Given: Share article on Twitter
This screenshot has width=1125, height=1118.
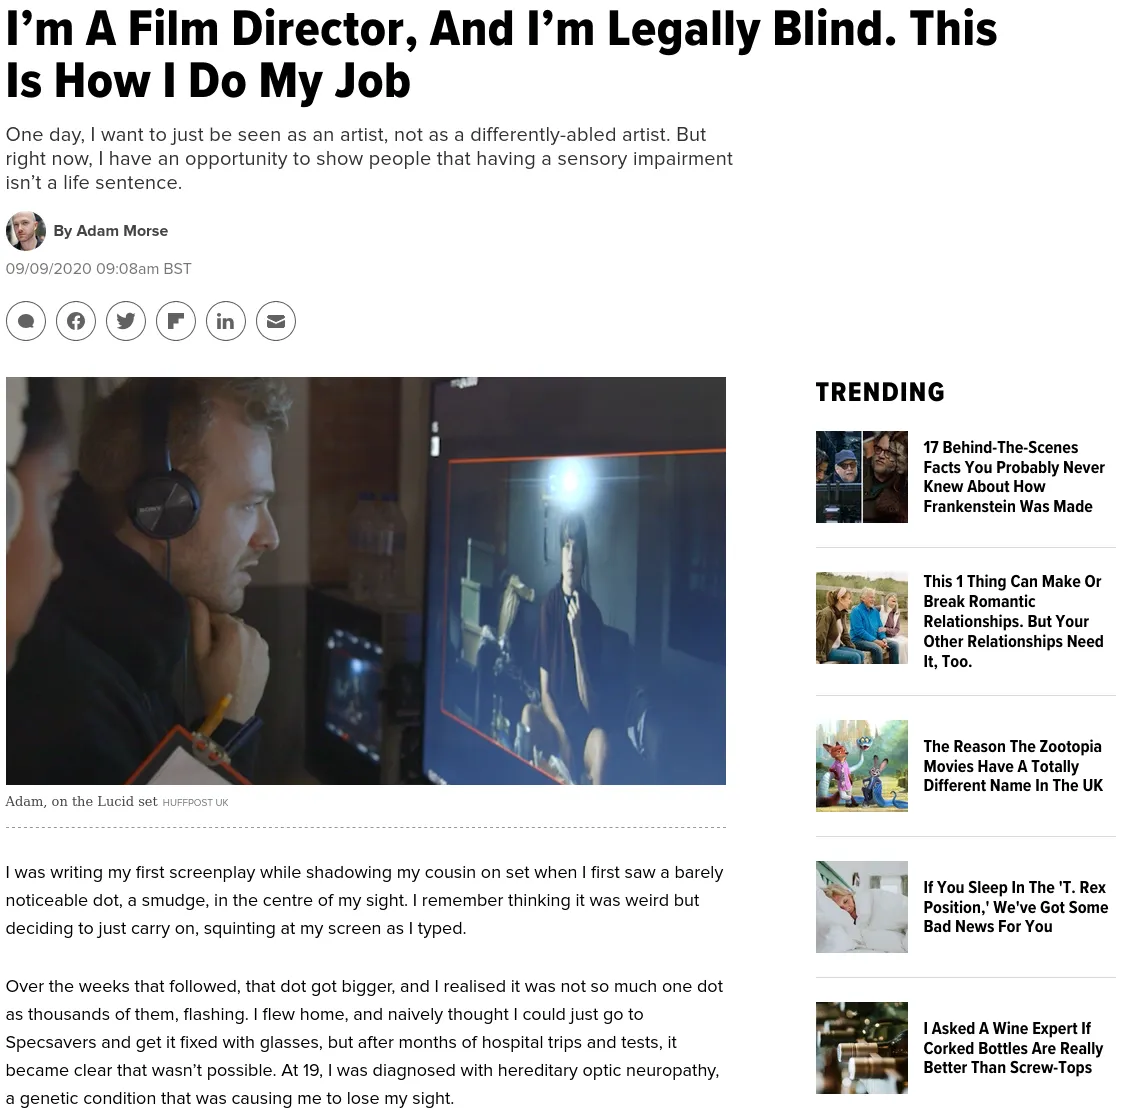Looking at the screenshot, I should [x=126, y=321].
